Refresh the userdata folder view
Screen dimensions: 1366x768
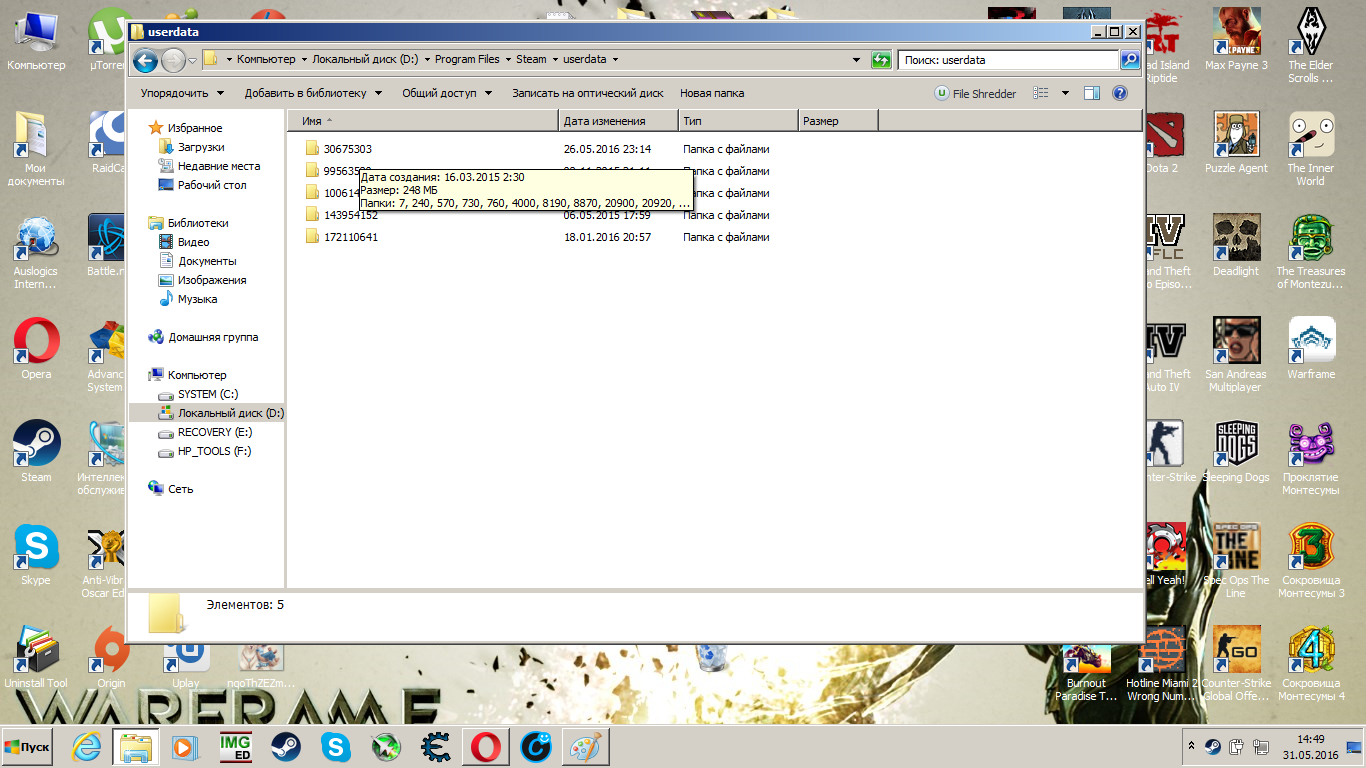pos(881,60)
